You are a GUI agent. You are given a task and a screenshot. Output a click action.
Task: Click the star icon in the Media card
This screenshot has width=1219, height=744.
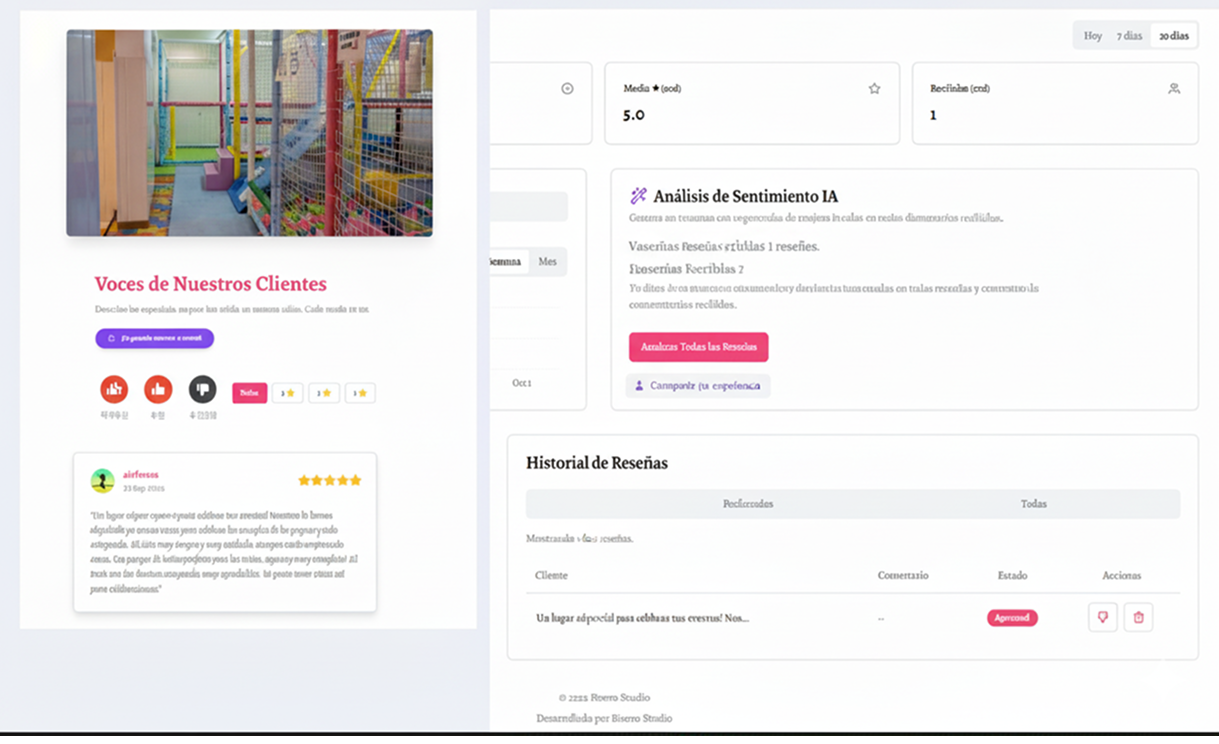coord(874,89)
